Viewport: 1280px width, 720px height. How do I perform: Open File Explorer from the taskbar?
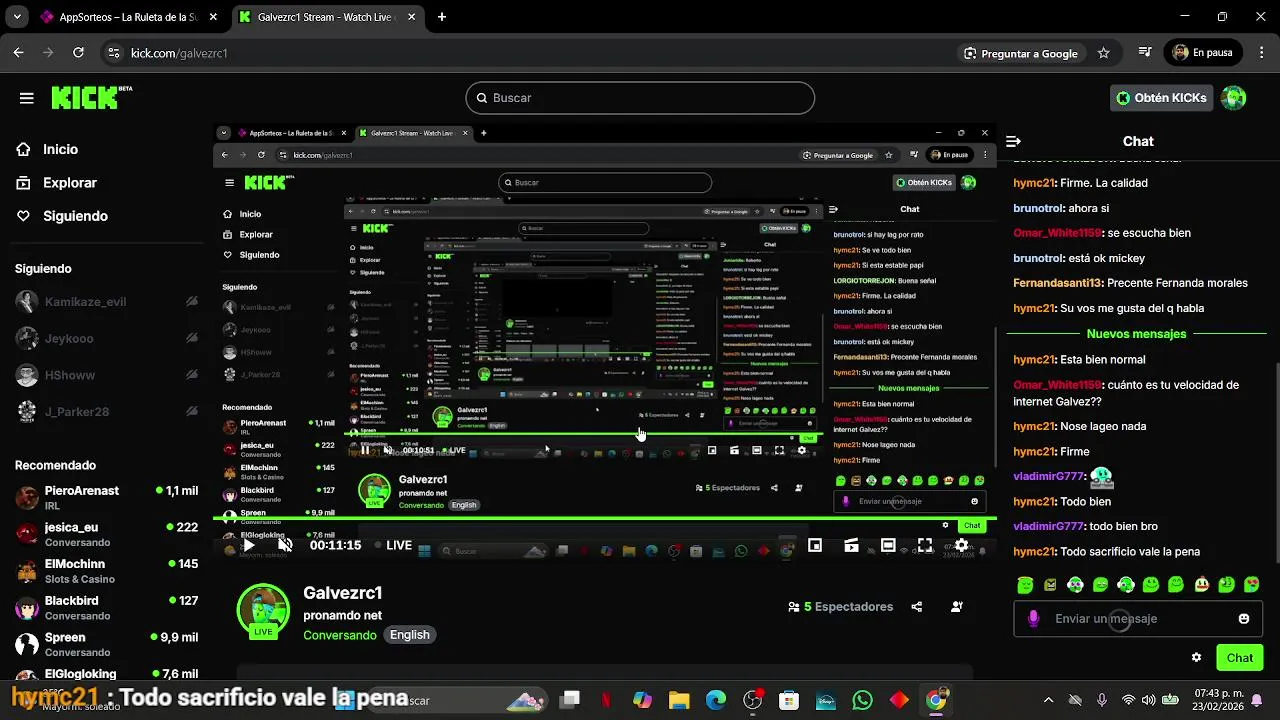[679, 701]
